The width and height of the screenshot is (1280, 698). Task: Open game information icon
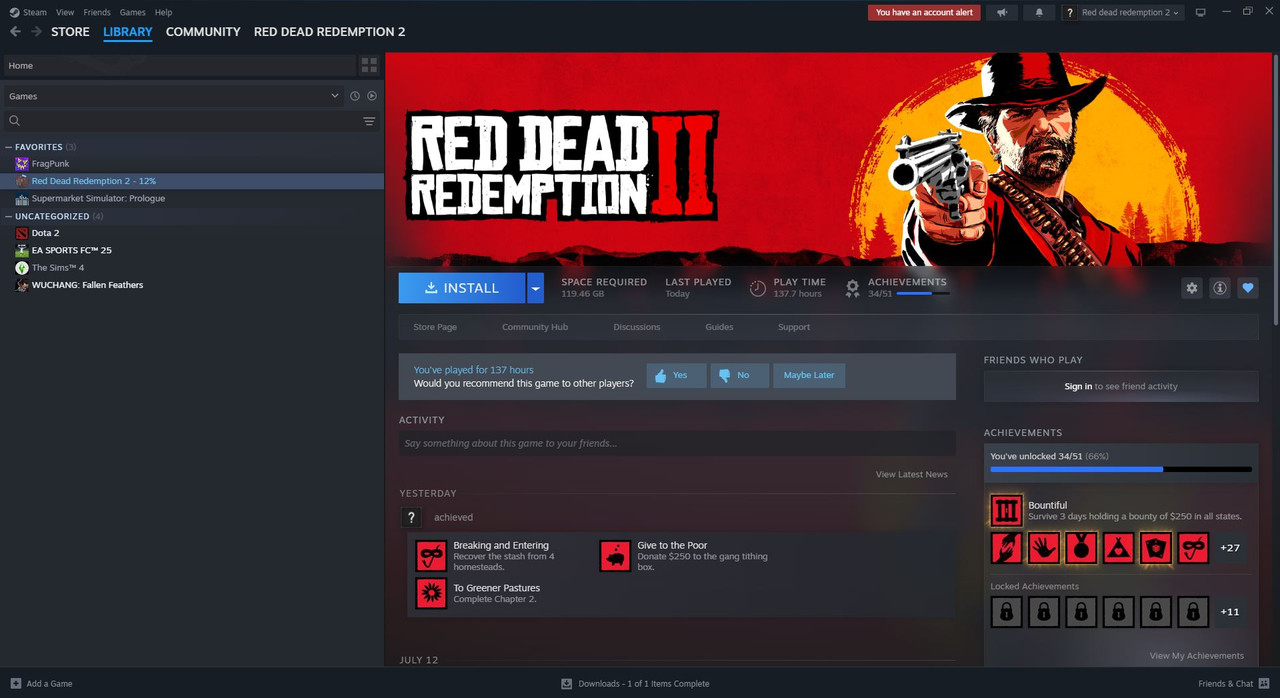click(x=1219, y=288)
